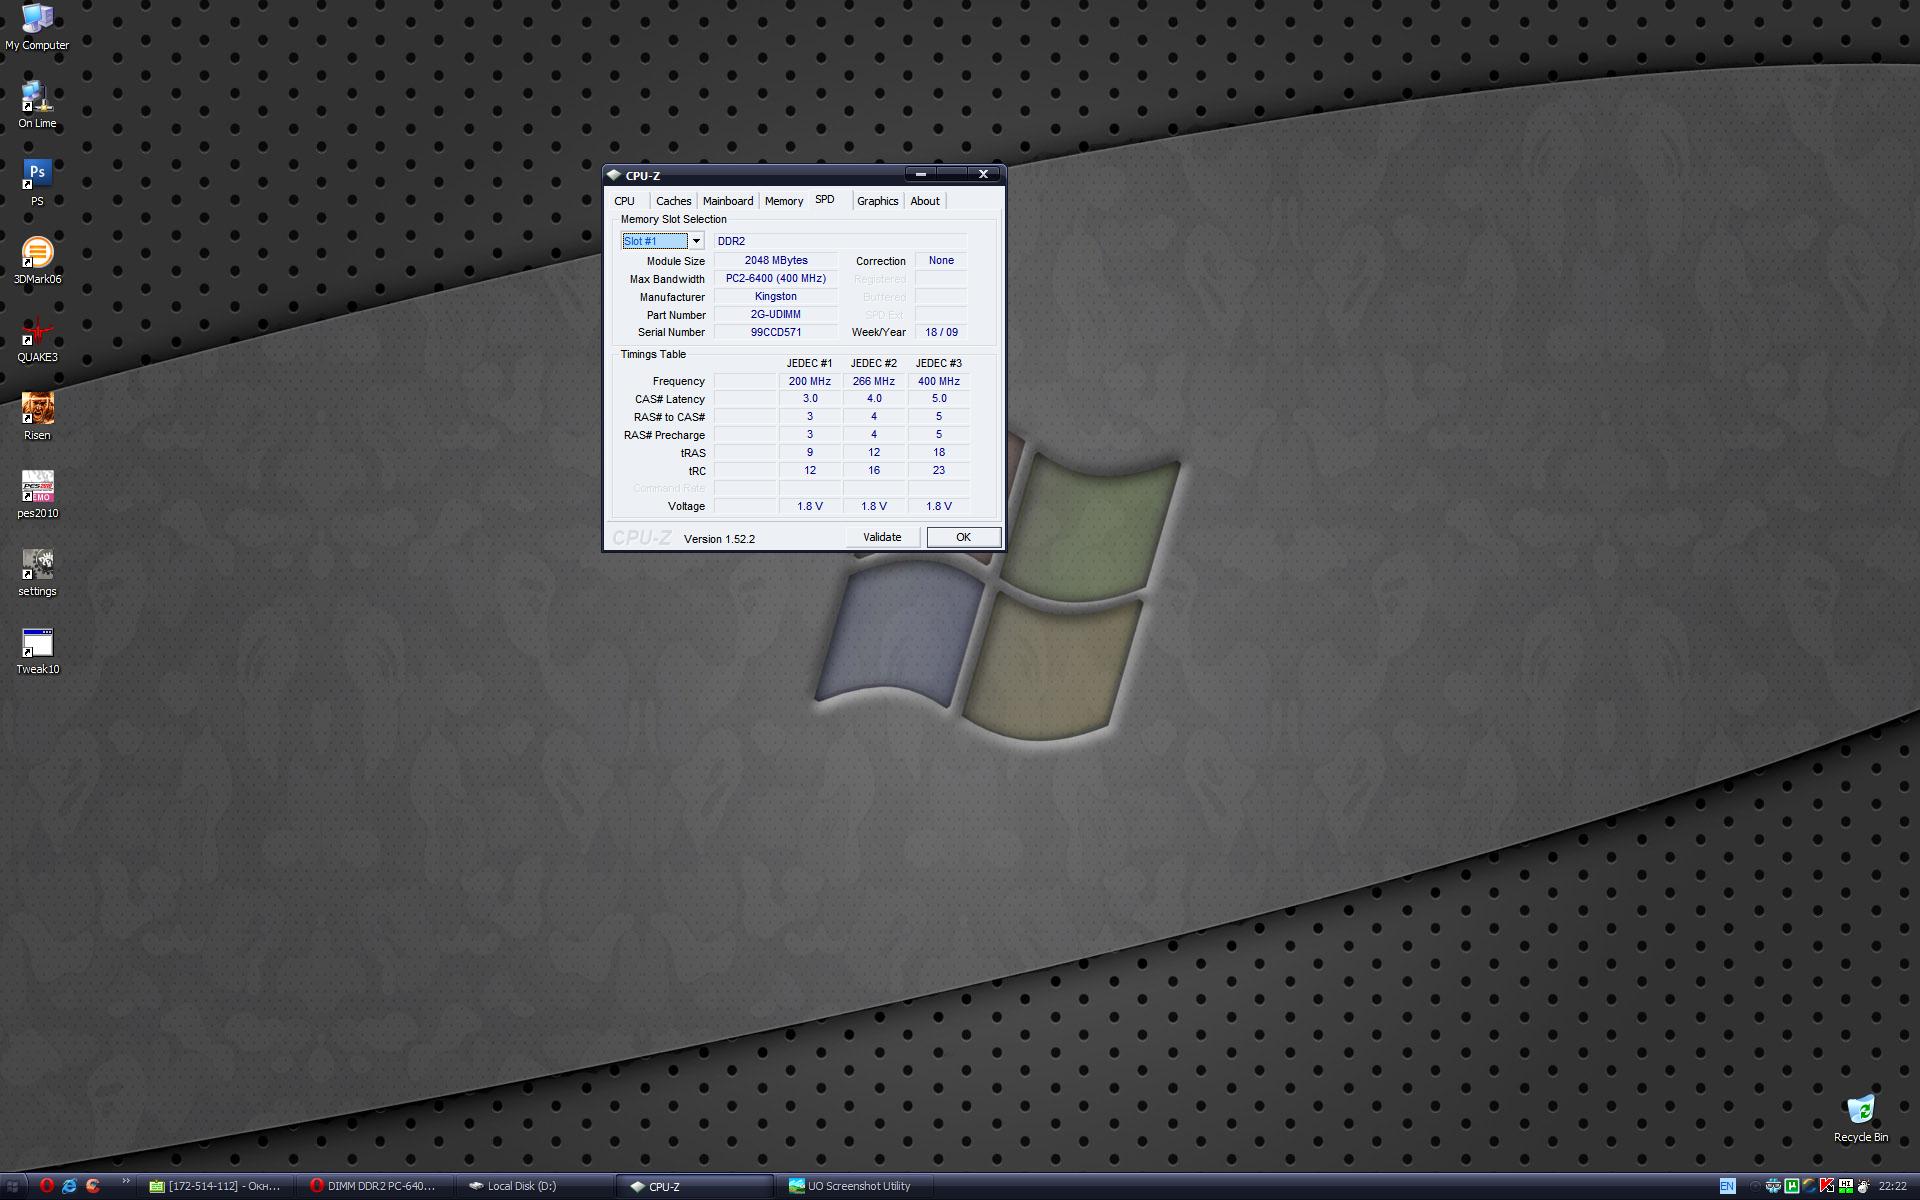Click the serial number 99CCD571
The image size is (1920, 1200).
click(776, 332)
